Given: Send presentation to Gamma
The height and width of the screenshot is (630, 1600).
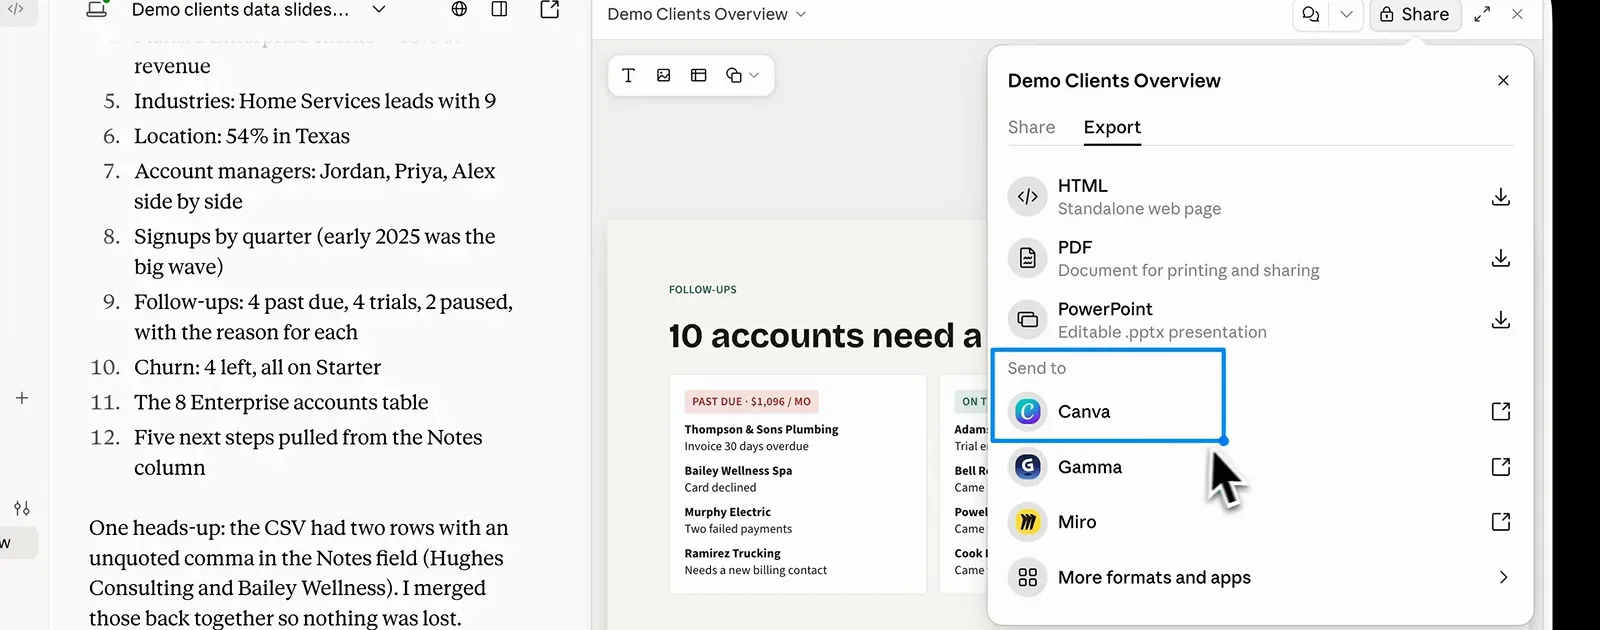Looking at the screenshot, I should (1260, 467).
